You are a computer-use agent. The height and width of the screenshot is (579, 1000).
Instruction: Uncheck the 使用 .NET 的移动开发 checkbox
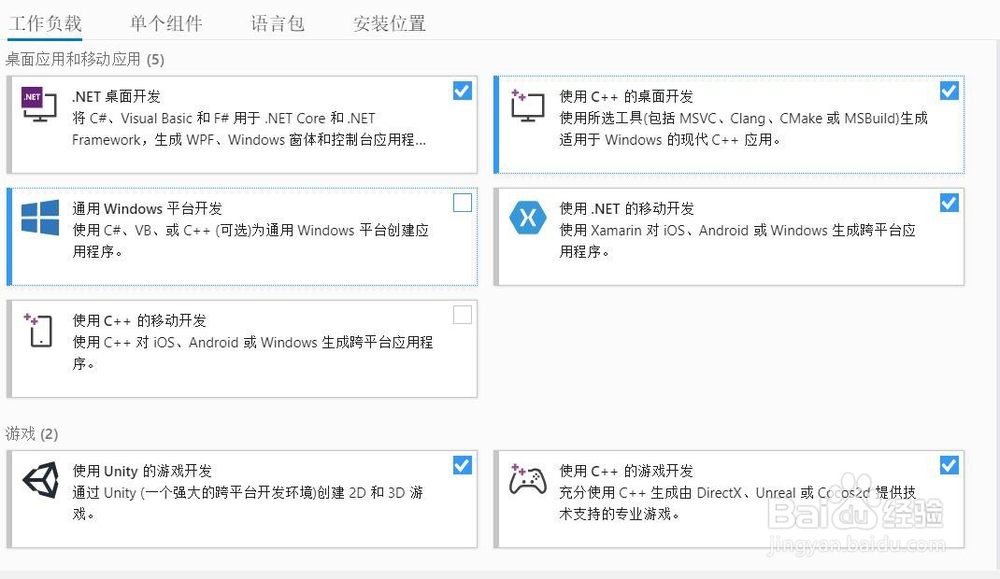tap(949, 203)
